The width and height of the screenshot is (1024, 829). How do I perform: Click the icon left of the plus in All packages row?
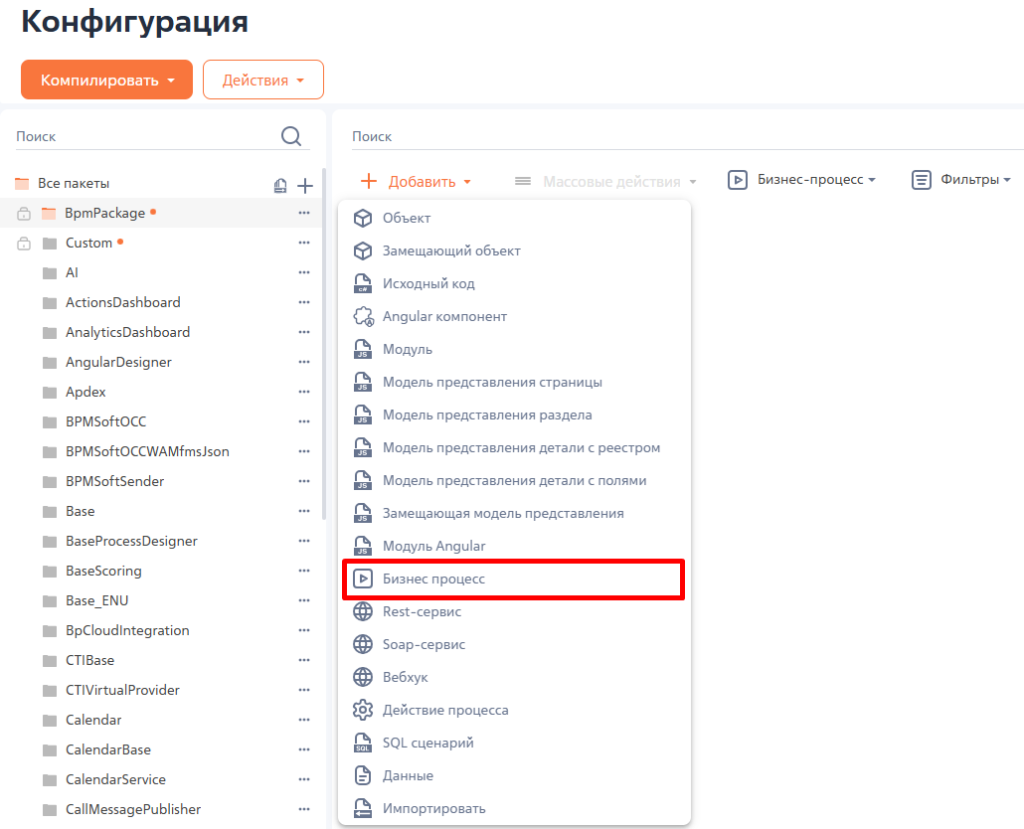pyautogui.click(x=281, y=185)
